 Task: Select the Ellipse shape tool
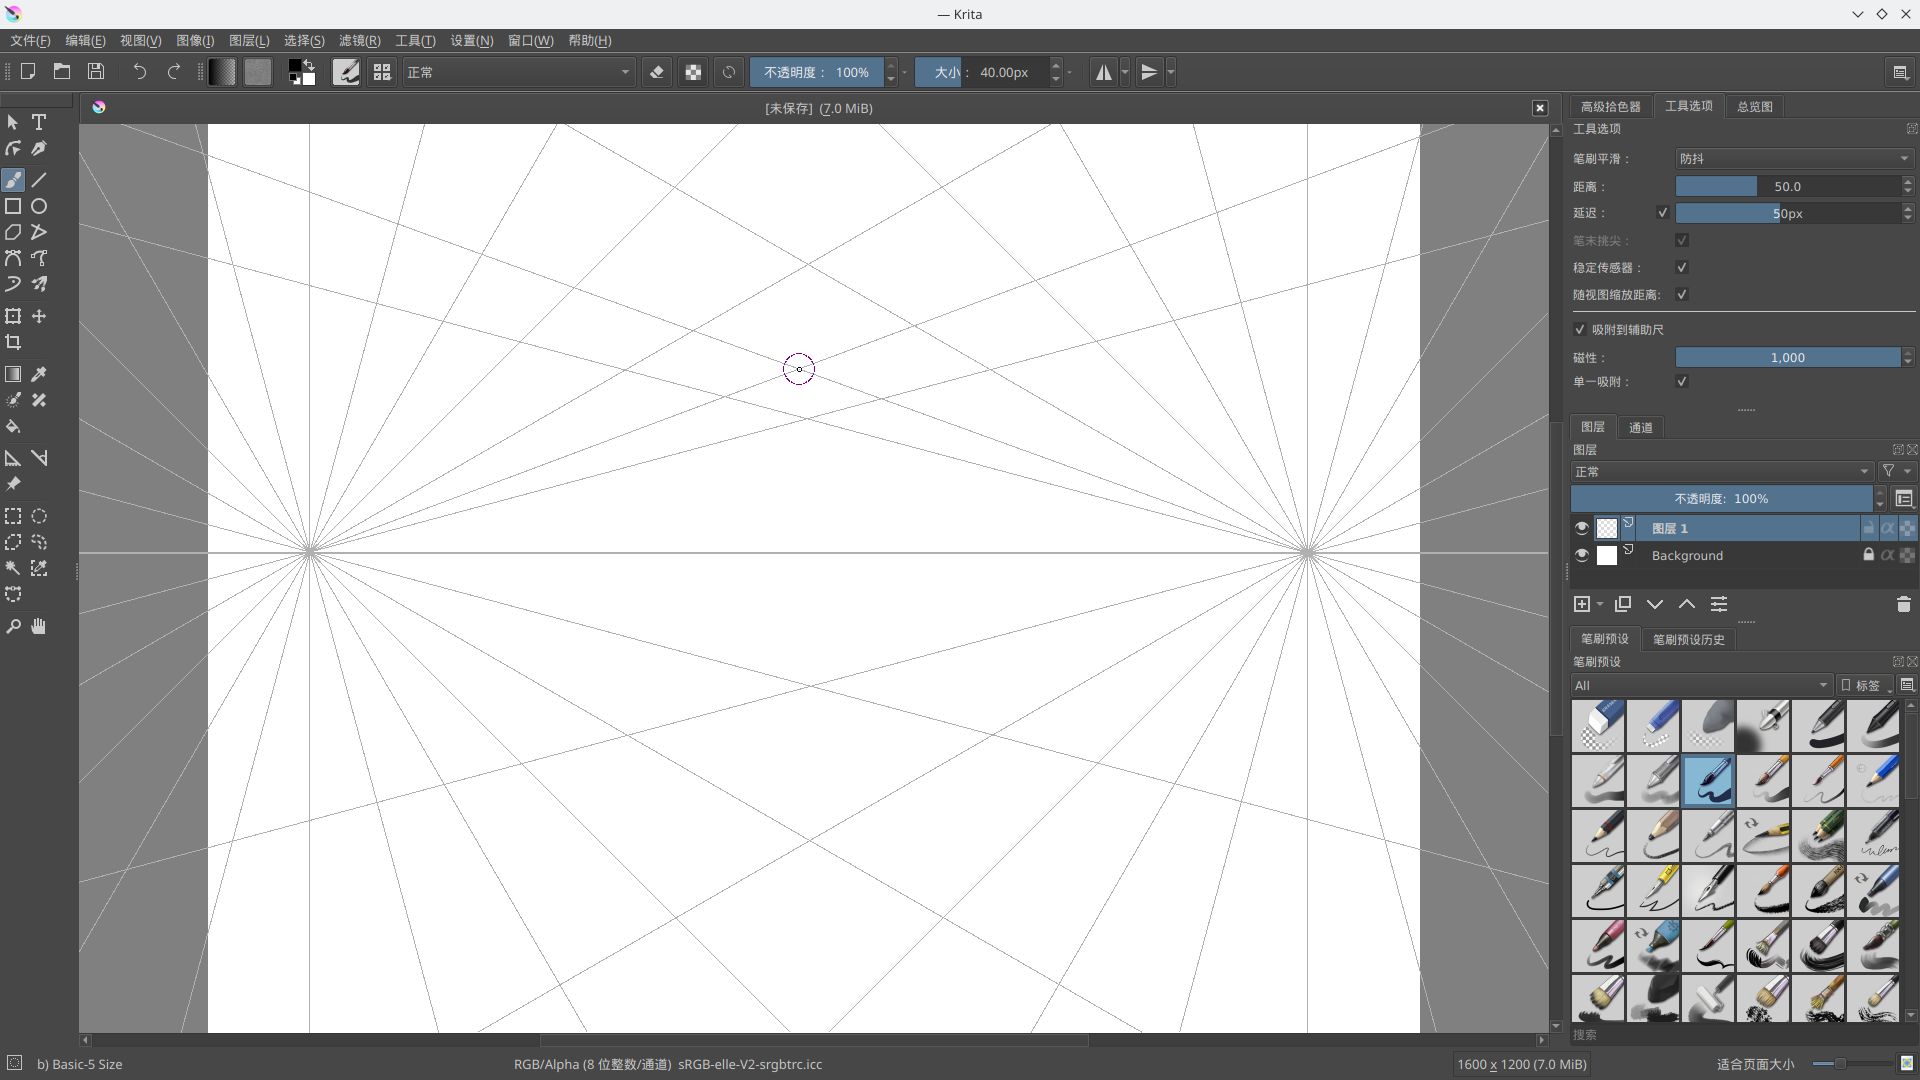tap(39, 206)
